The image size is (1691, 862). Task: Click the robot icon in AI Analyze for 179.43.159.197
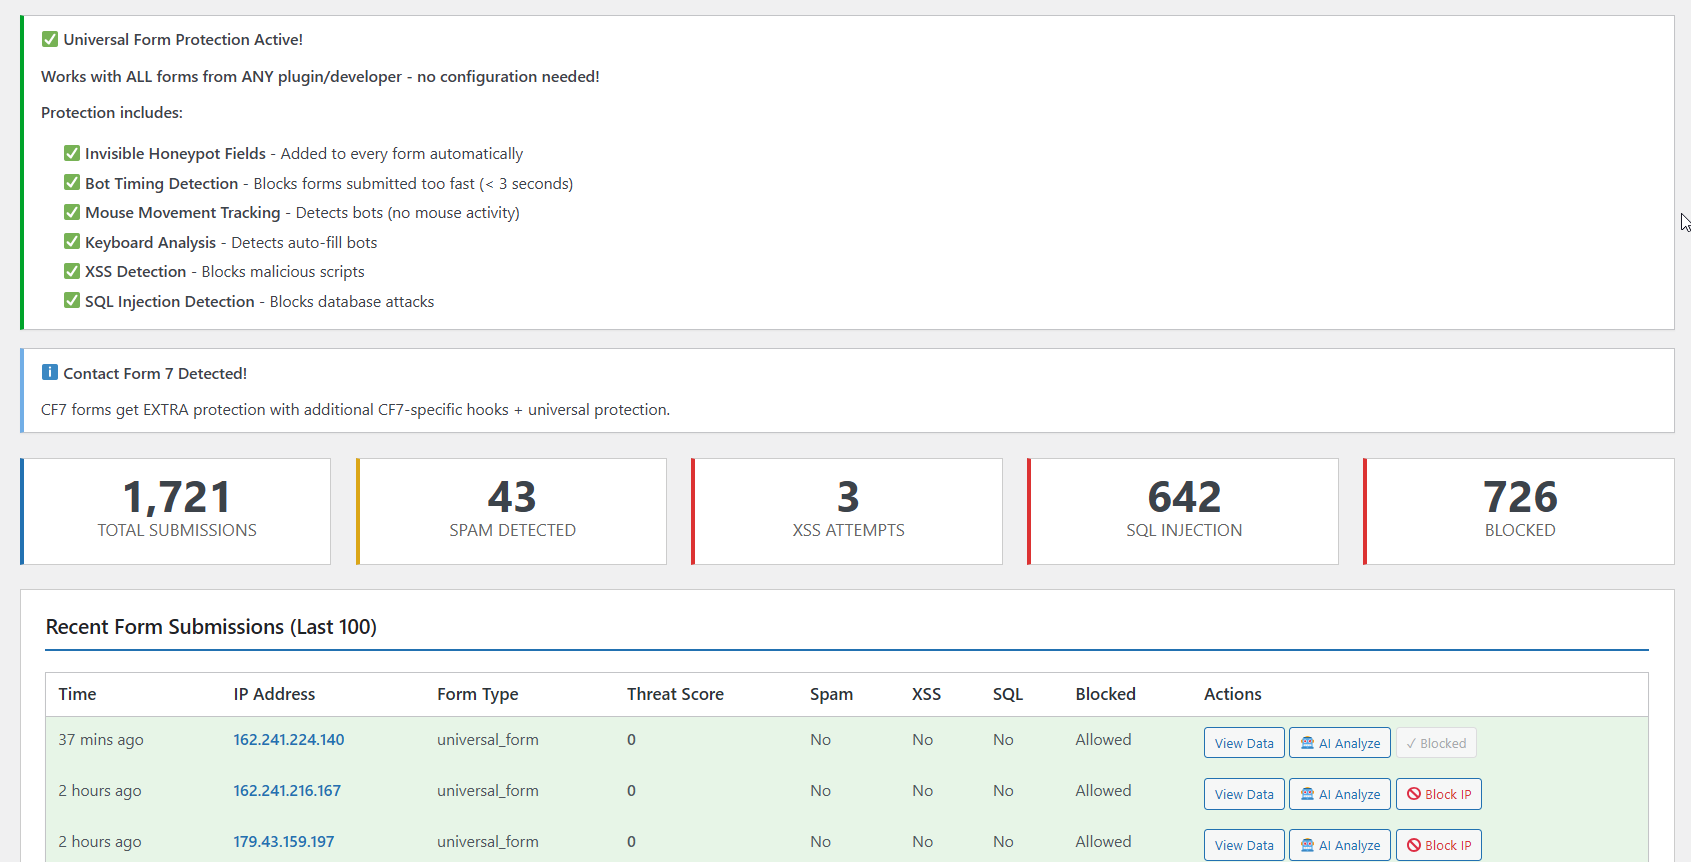pos(1307,845)
